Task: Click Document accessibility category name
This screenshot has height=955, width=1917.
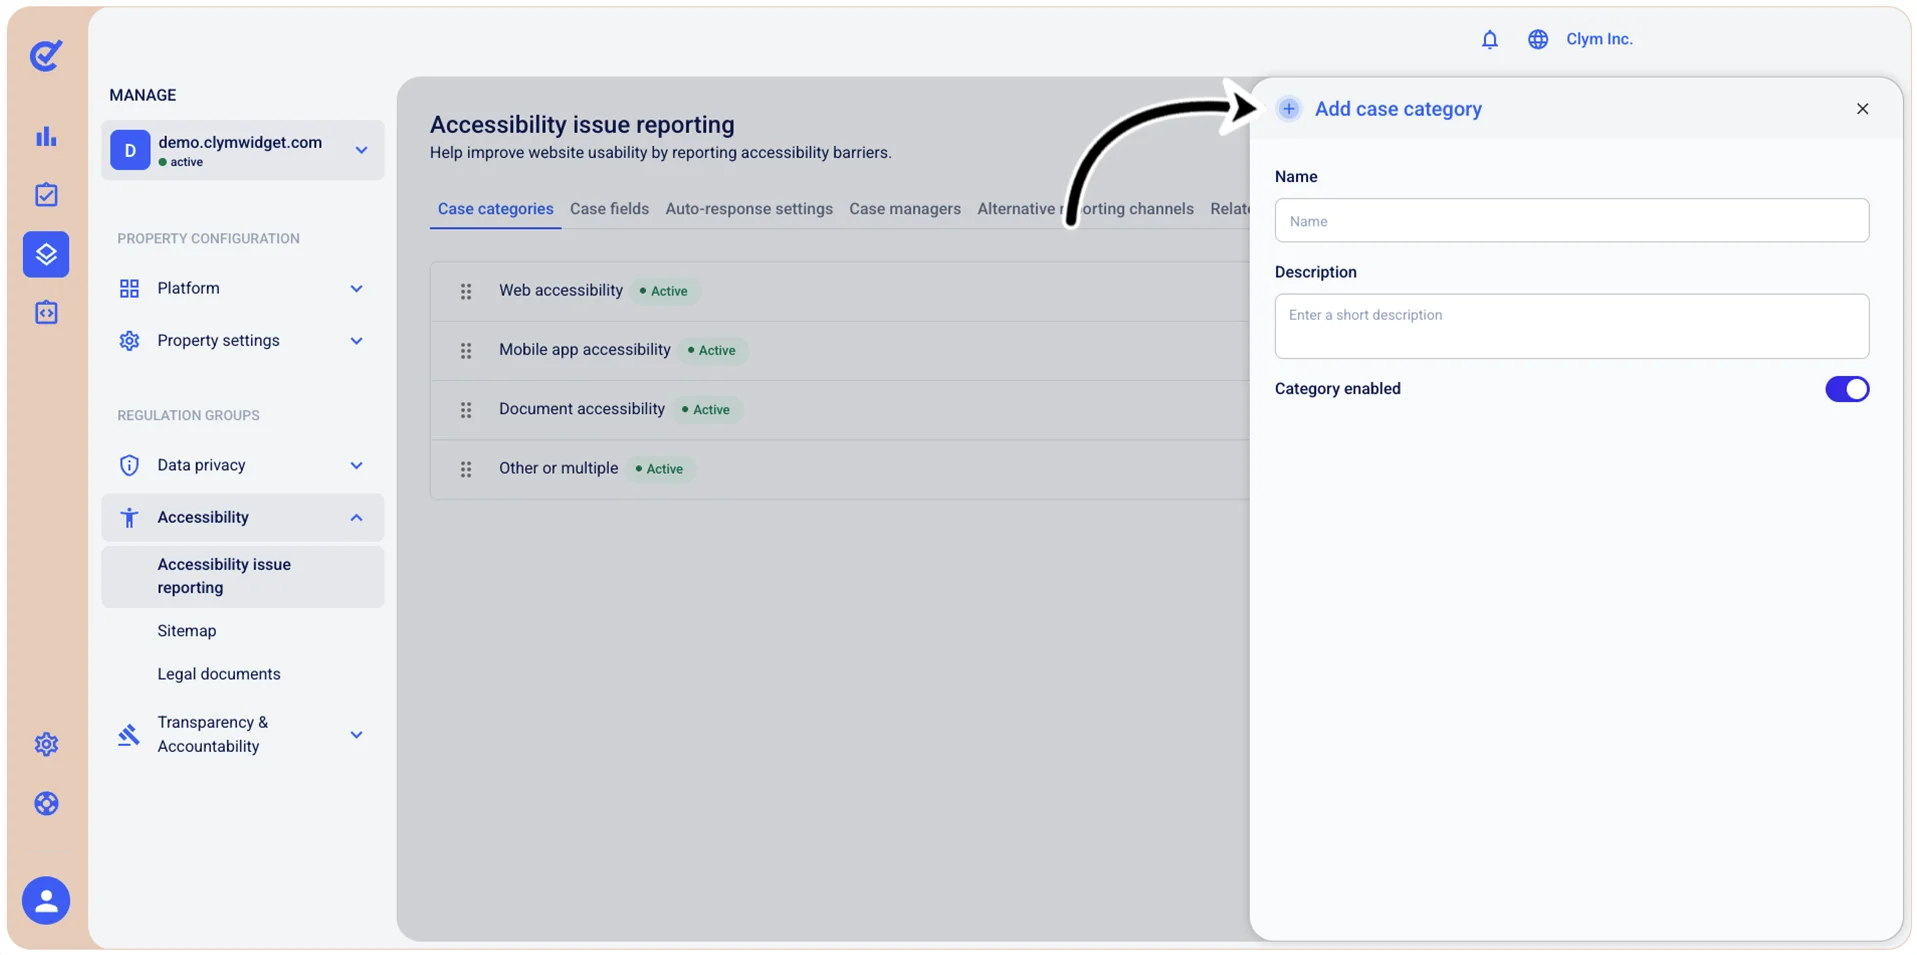Action: [x=582, y=408]
